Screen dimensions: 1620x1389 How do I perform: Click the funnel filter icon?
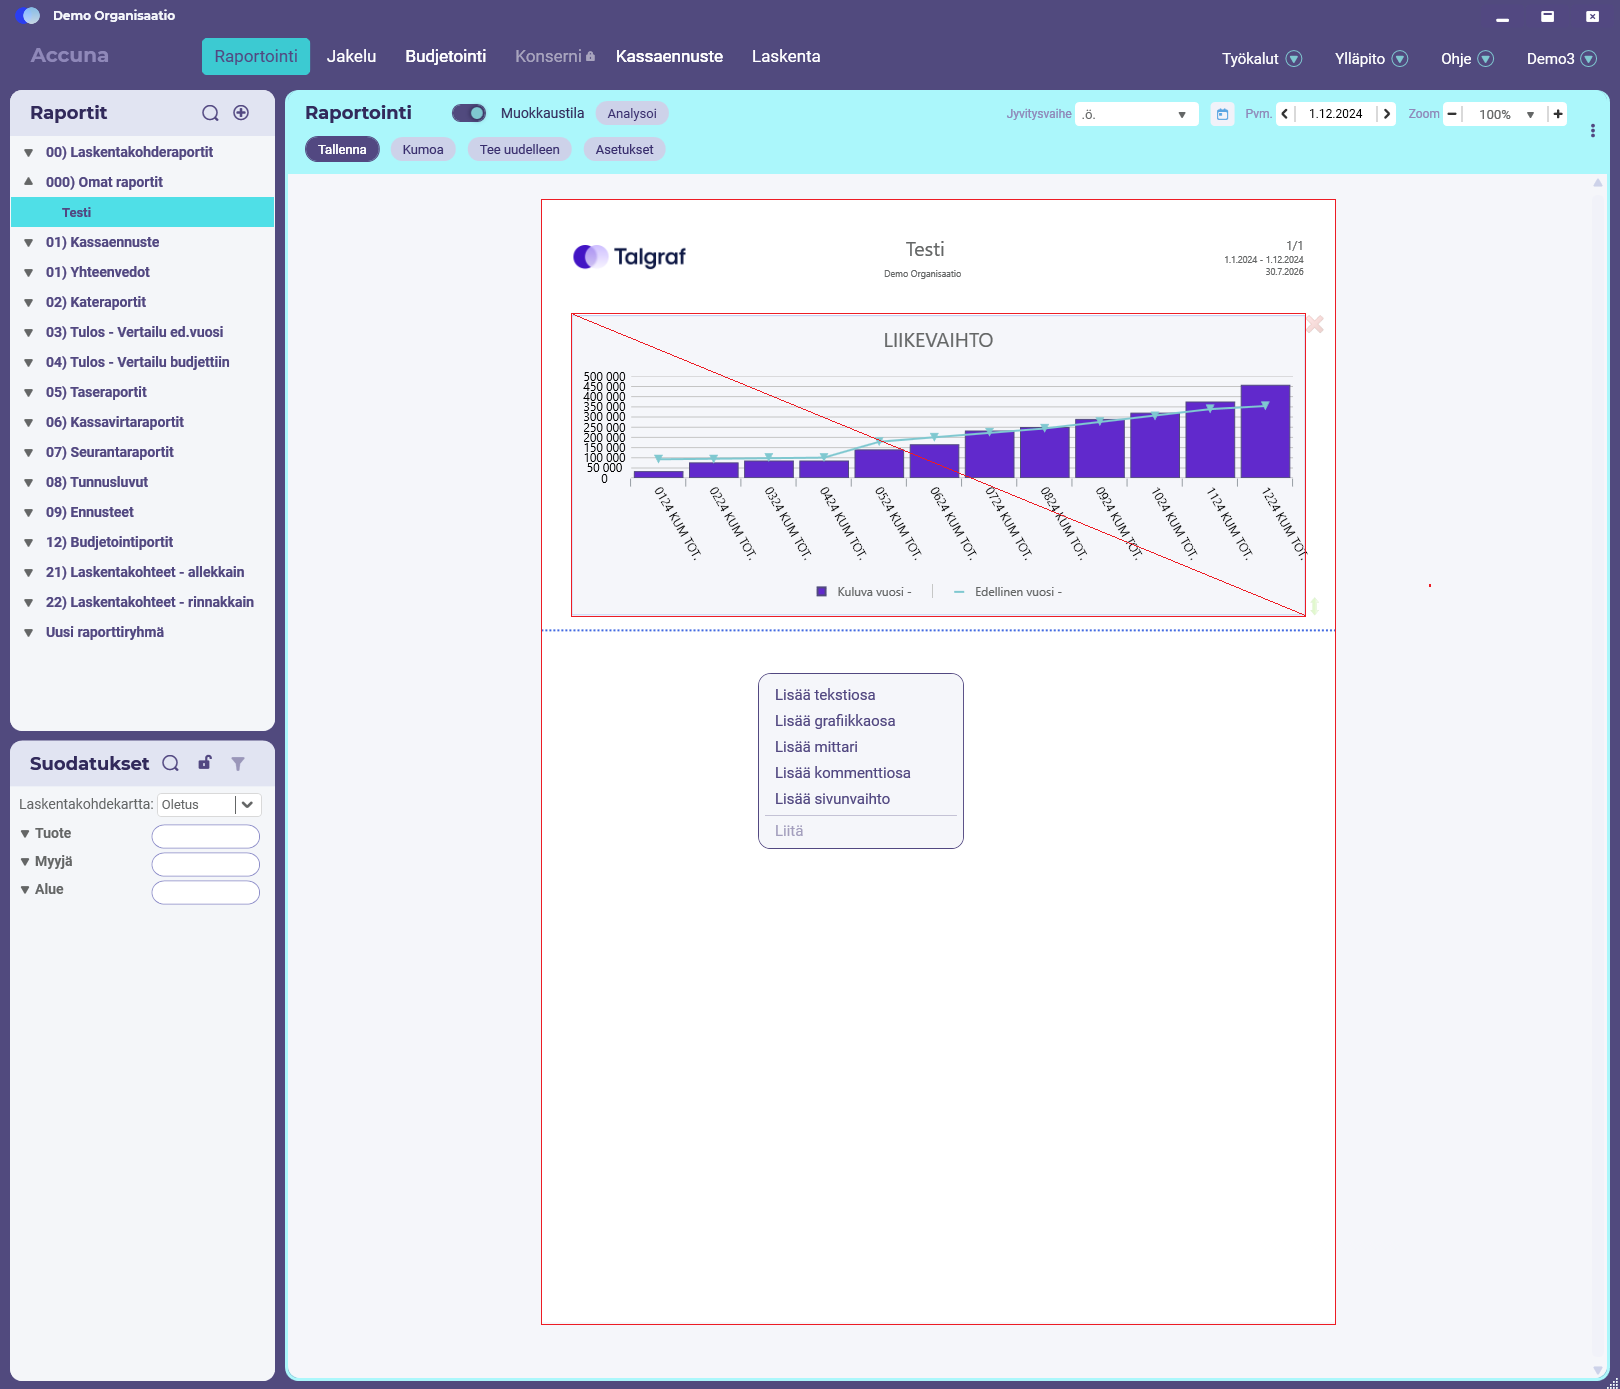[x=238, y=763]
